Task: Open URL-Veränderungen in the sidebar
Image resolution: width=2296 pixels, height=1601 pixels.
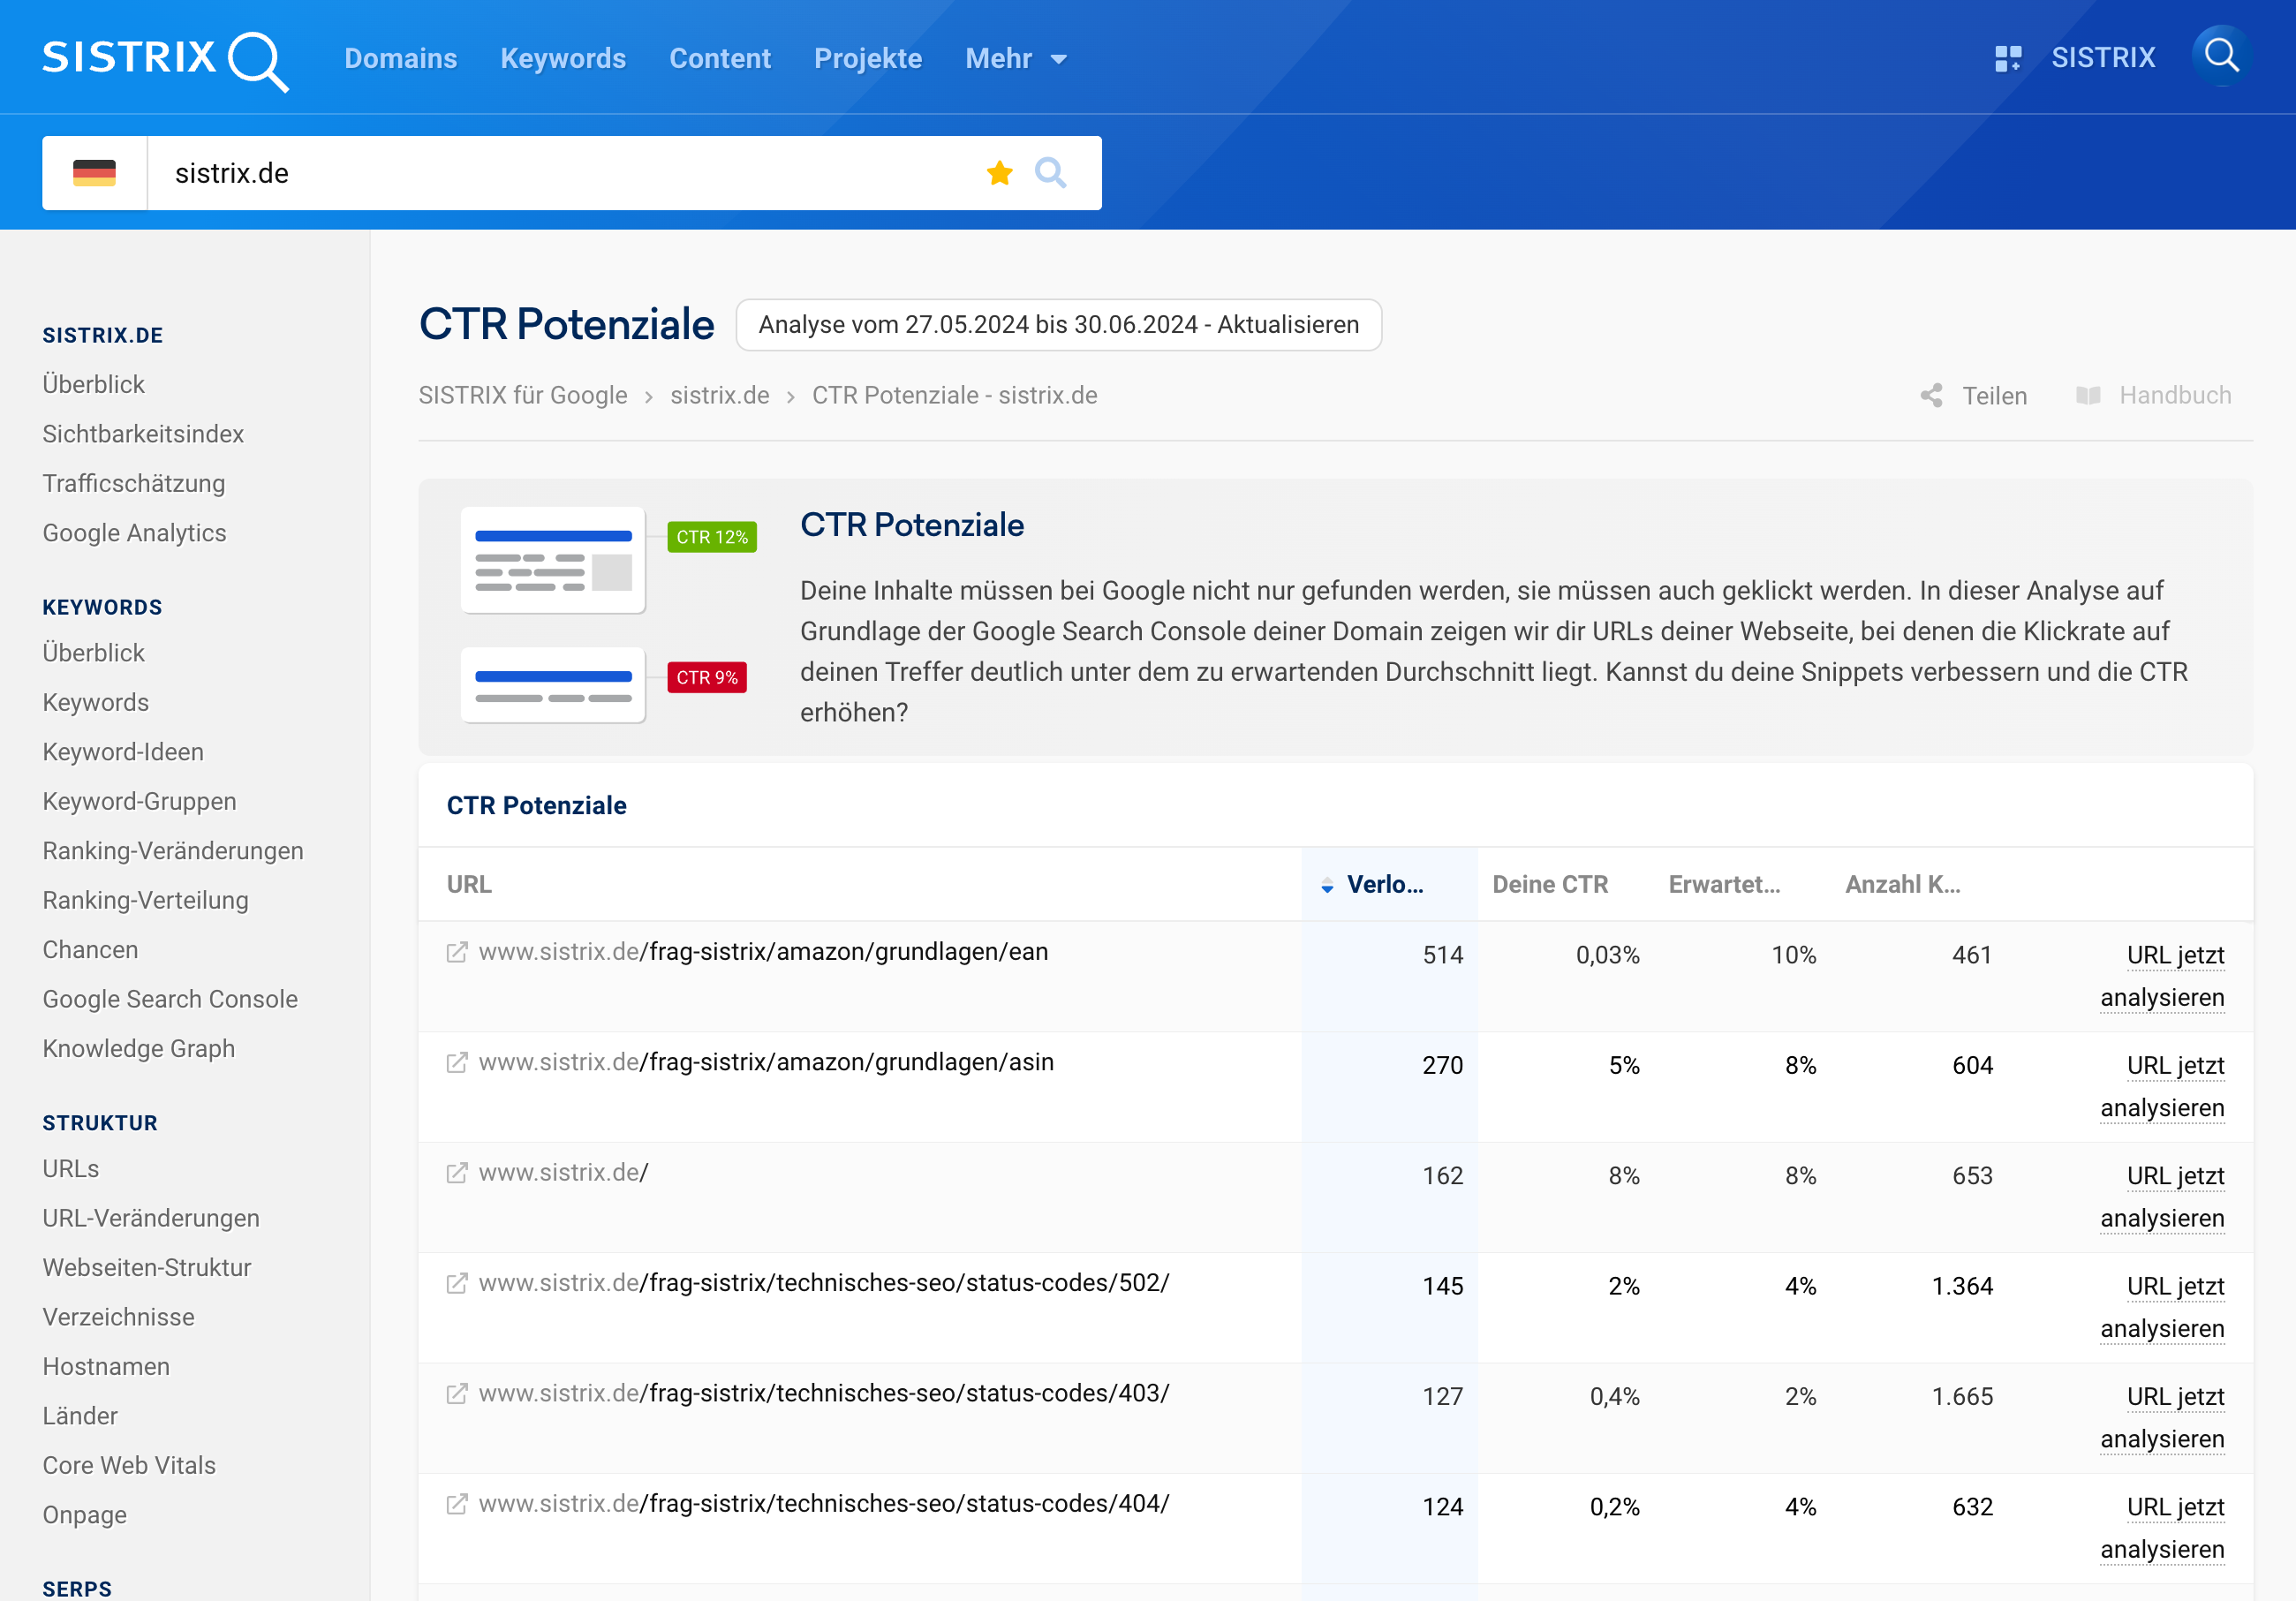Action: 151,1219
